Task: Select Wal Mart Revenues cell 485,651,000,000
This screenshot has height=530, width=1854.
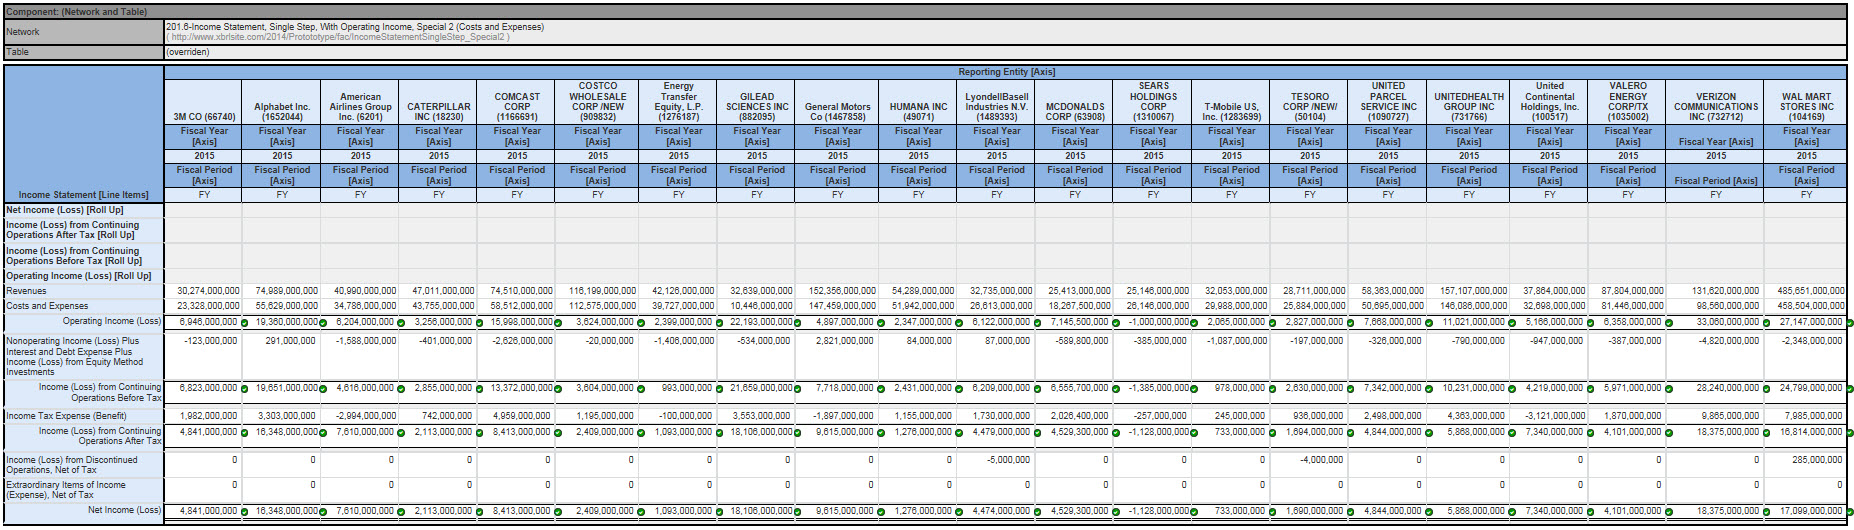Action: 1812,291
